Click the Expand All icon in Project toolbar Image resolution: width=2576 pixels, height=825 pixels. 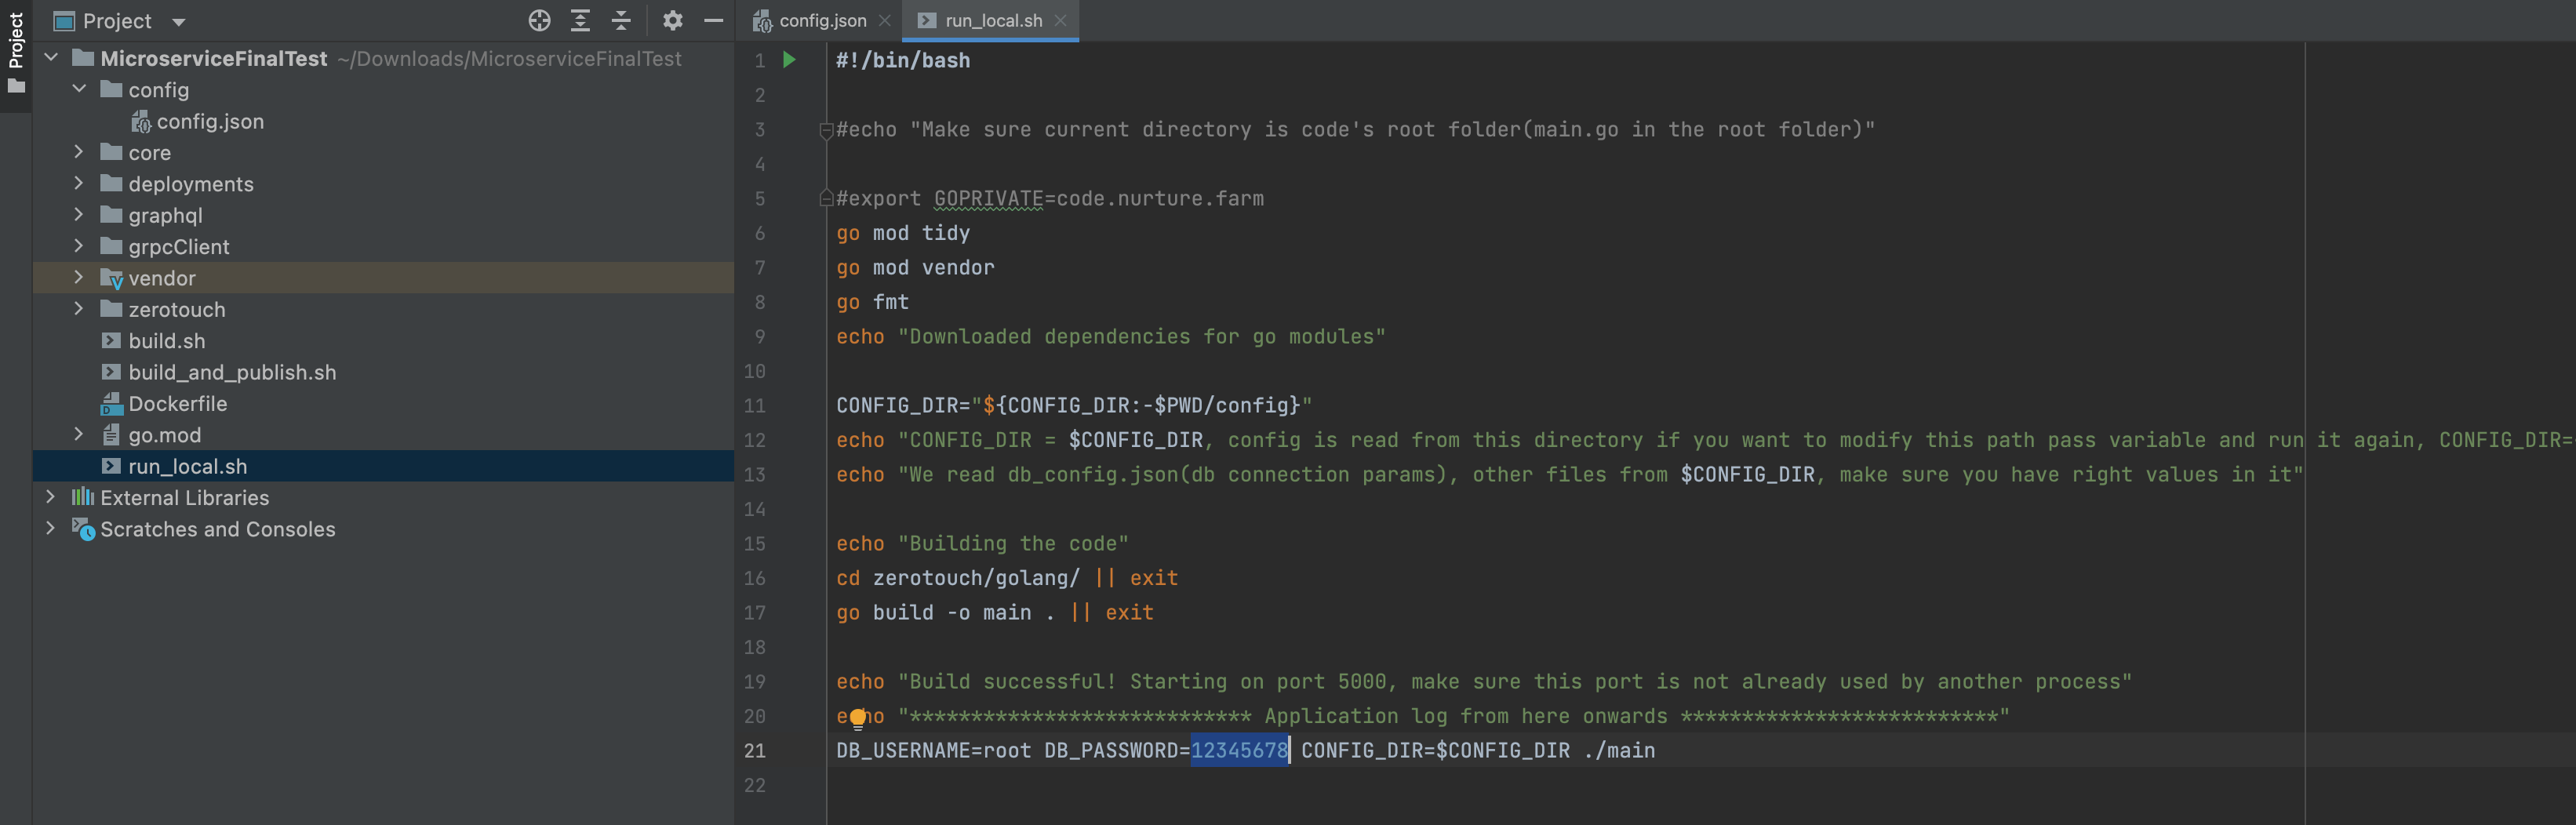pyautogui.click(x=578, y=20)
